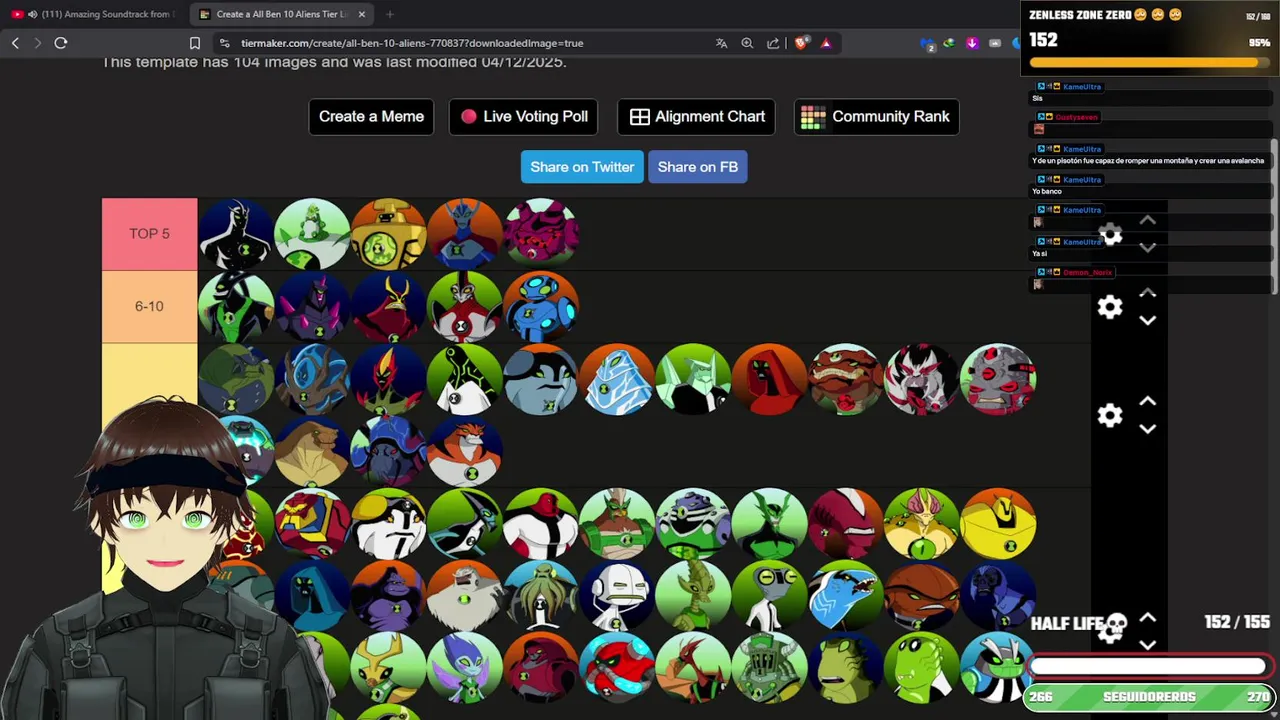
Task: Open the pink download extension icon
Action: click(972, 43)
